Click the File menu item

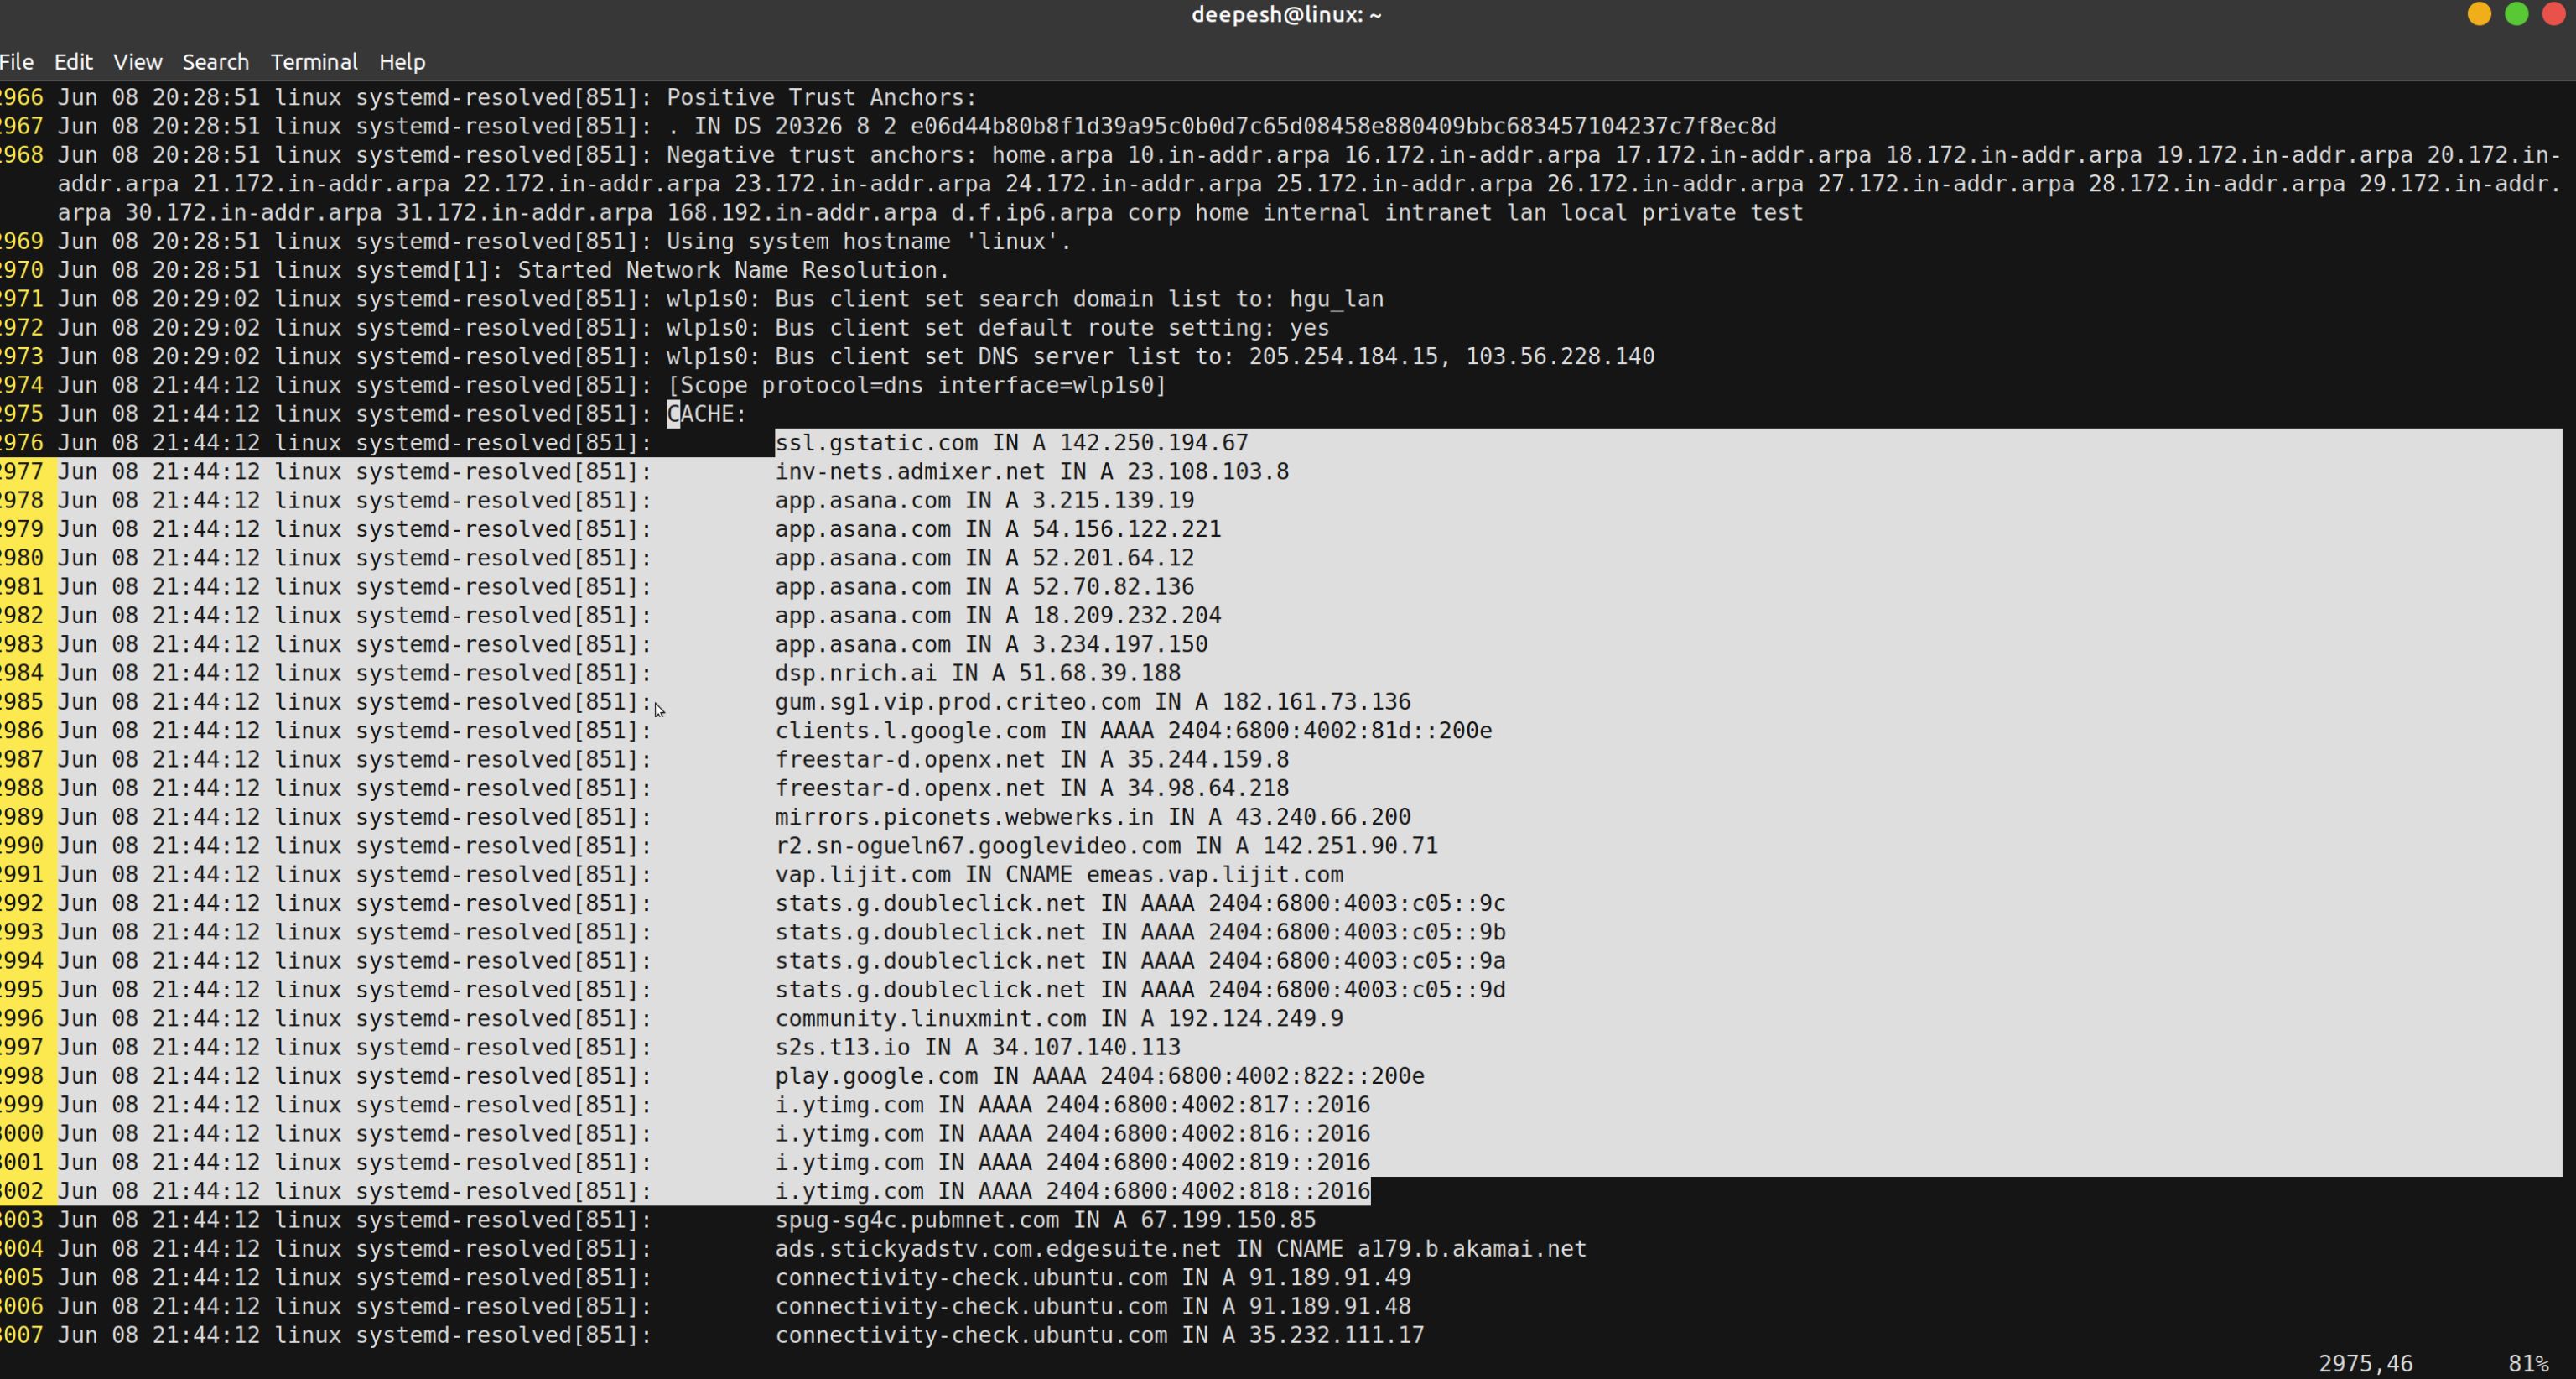[17, 61]
